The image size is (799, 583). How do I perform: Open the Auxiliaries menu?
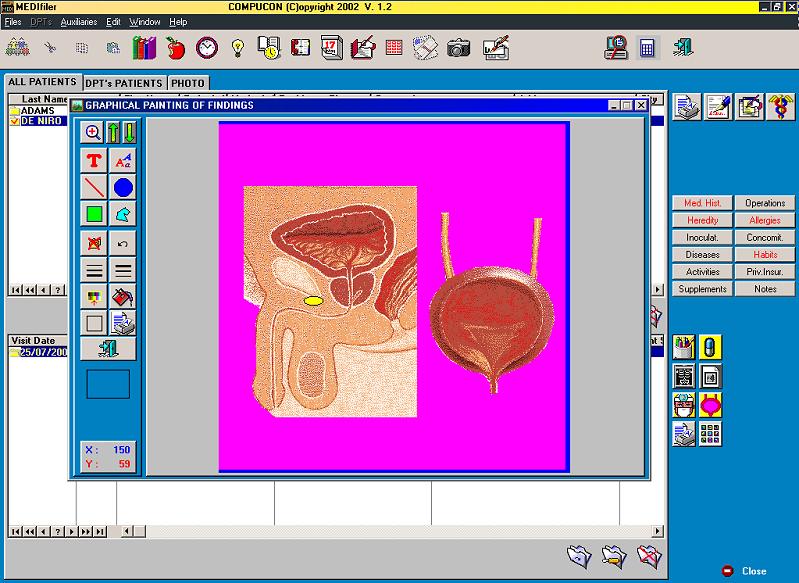[78, 22]
